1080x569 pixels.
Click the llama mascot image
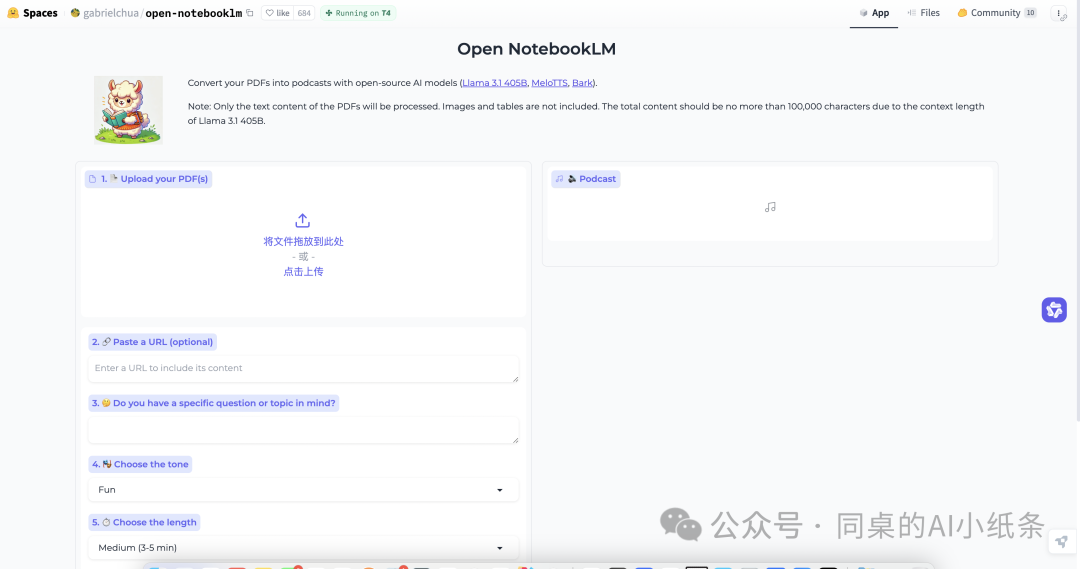[x=128, y=110]
